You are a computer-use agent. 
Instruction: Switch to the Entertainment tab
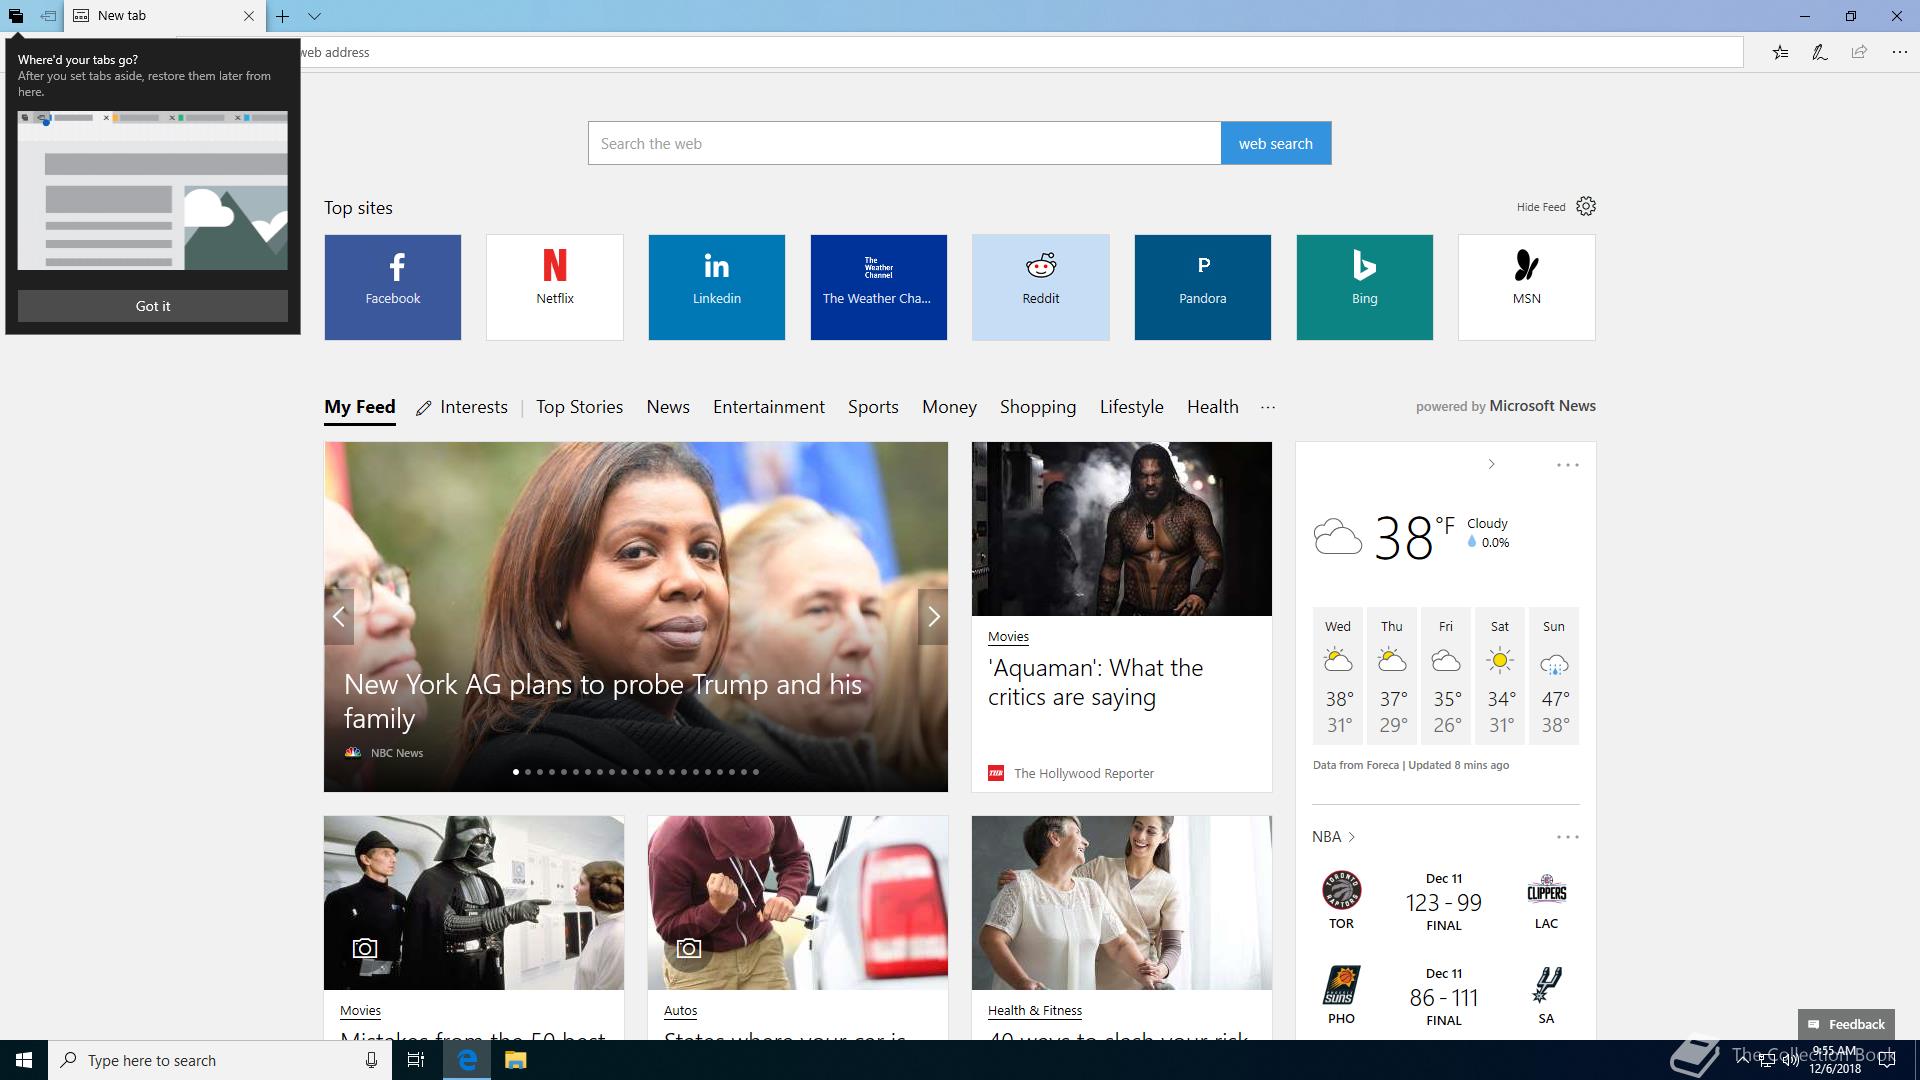(x=769, y=407)
